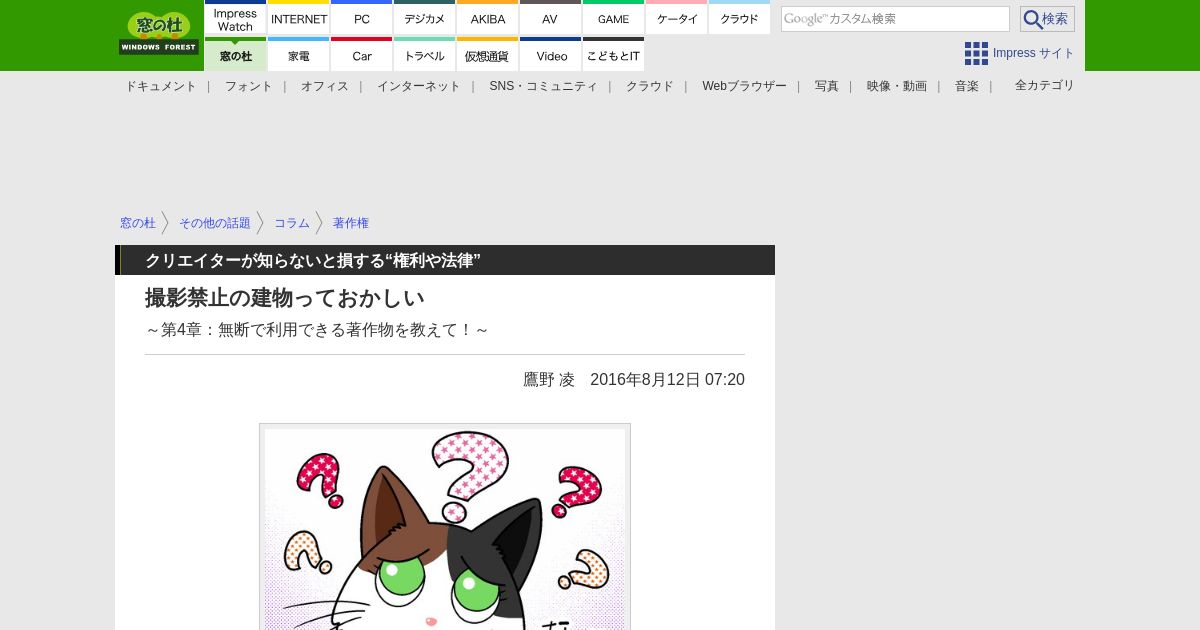Click 窓の杜 breadcrumb link
Screen dimensions: 1200x630
click(138, 223)
